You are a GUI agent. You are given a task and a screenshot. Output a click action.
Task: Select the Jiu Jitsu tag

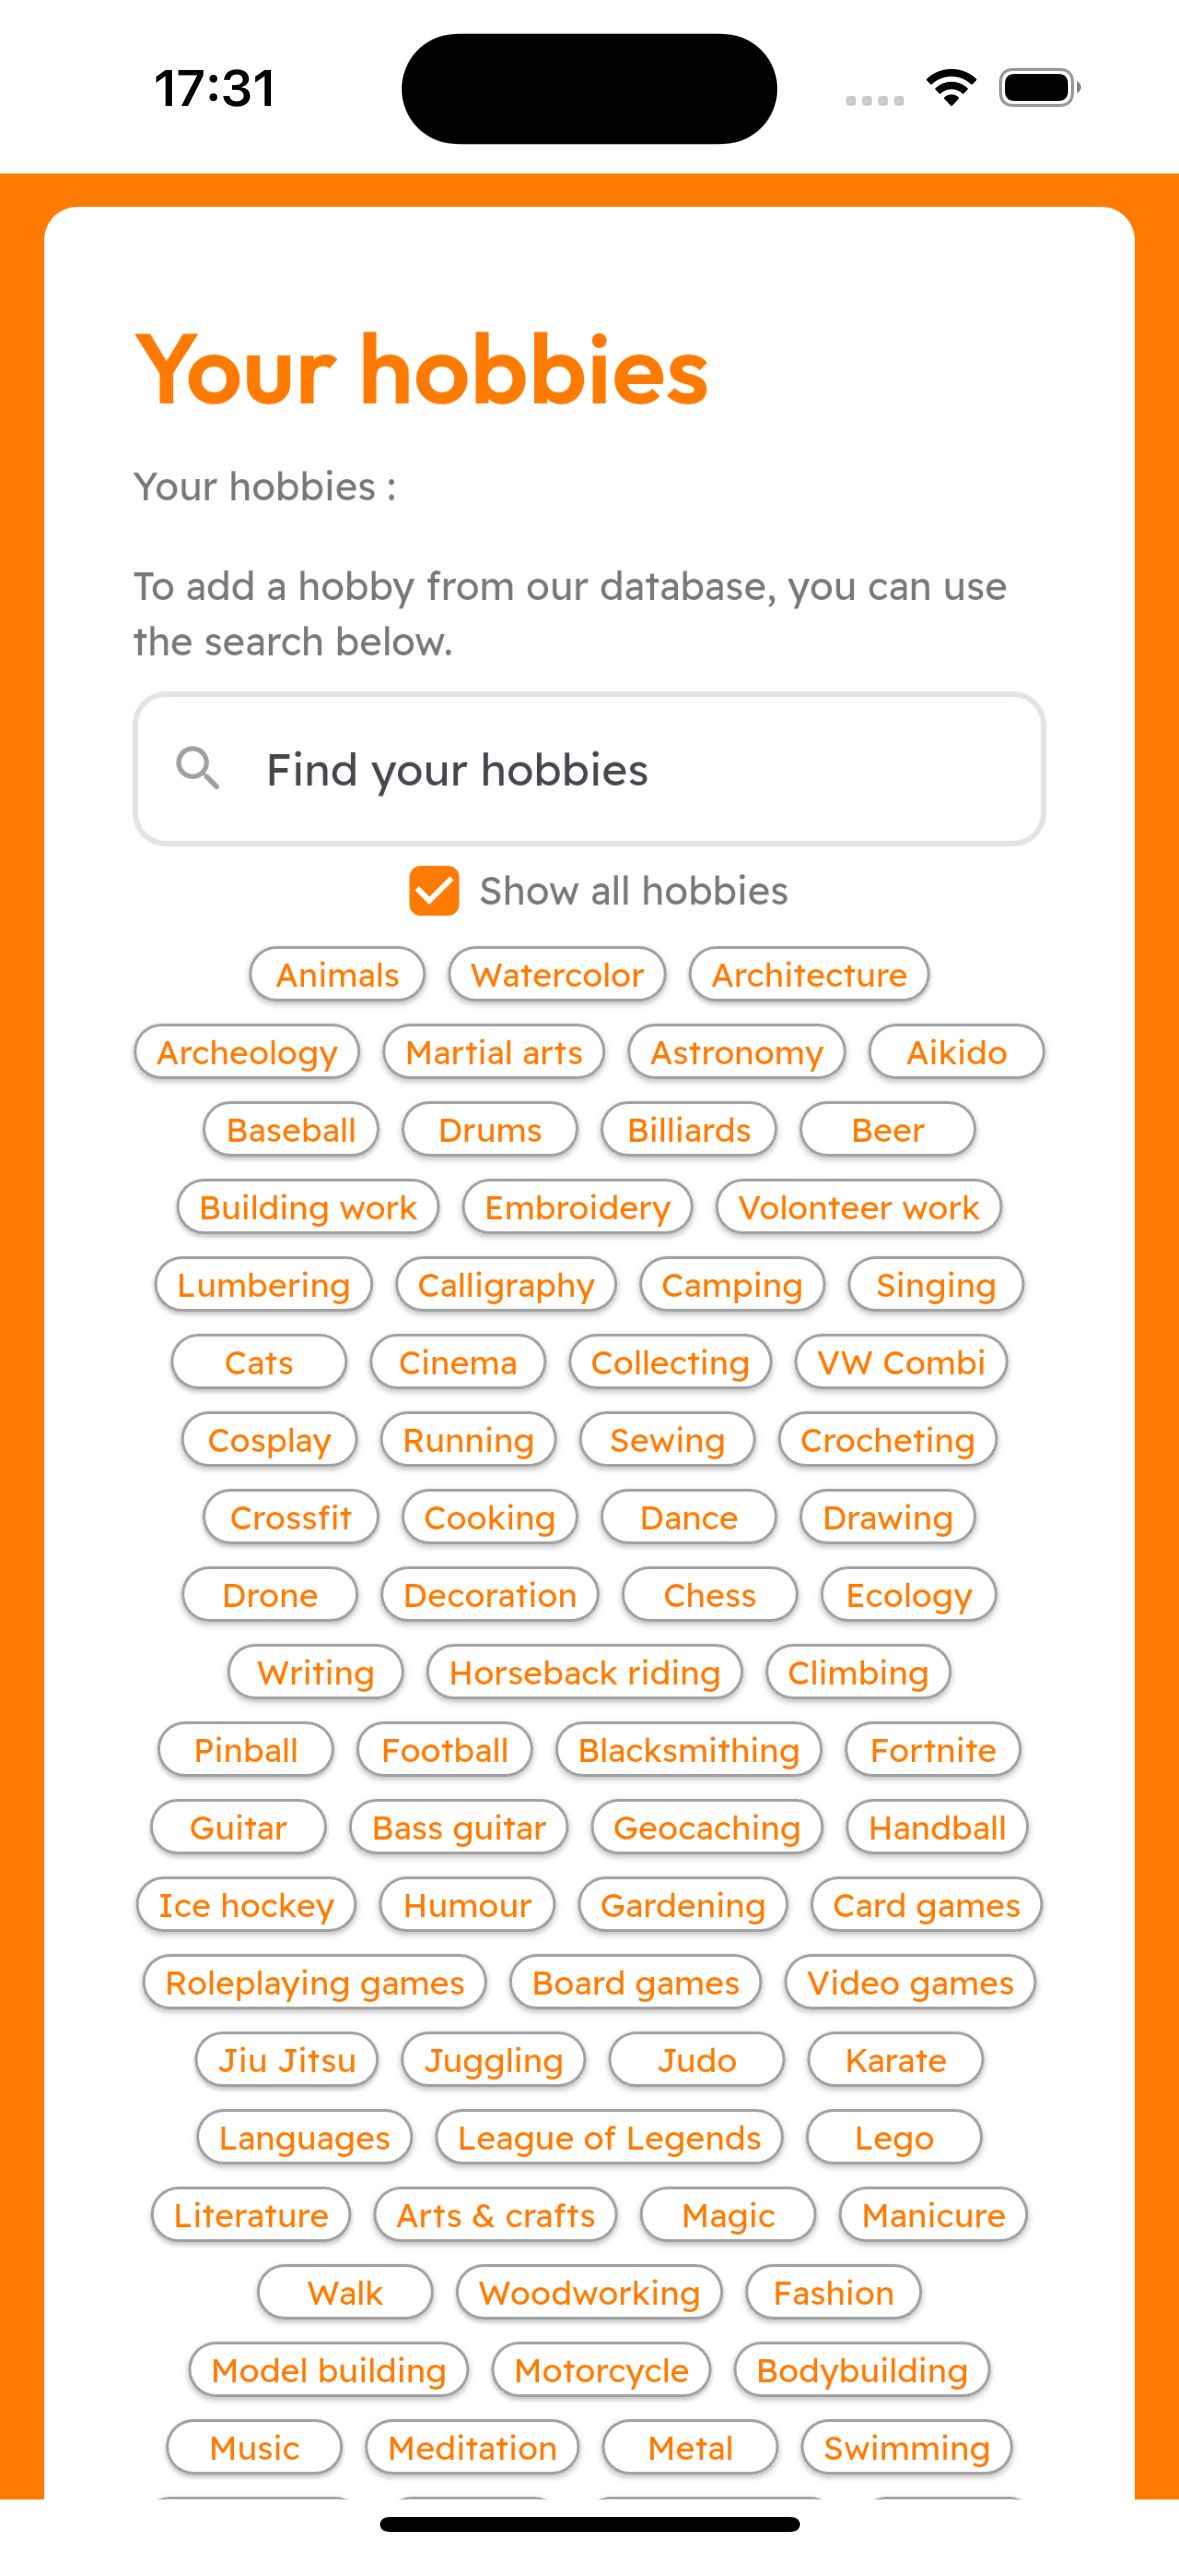coord(284,2060)
